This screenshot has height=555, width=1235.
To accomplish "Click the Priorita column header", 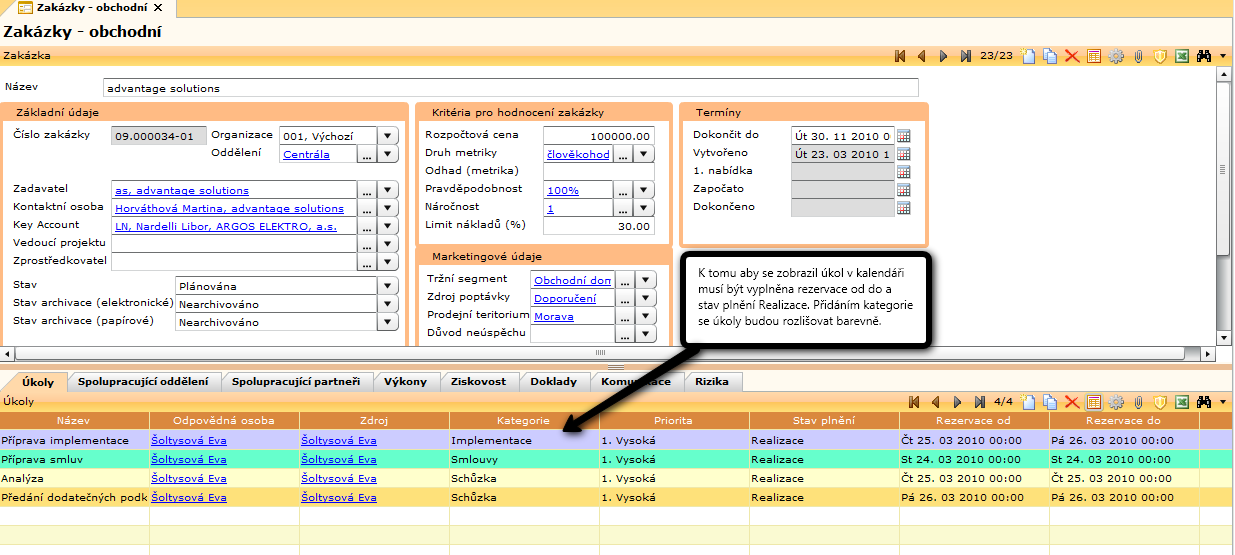I will 673,421.
